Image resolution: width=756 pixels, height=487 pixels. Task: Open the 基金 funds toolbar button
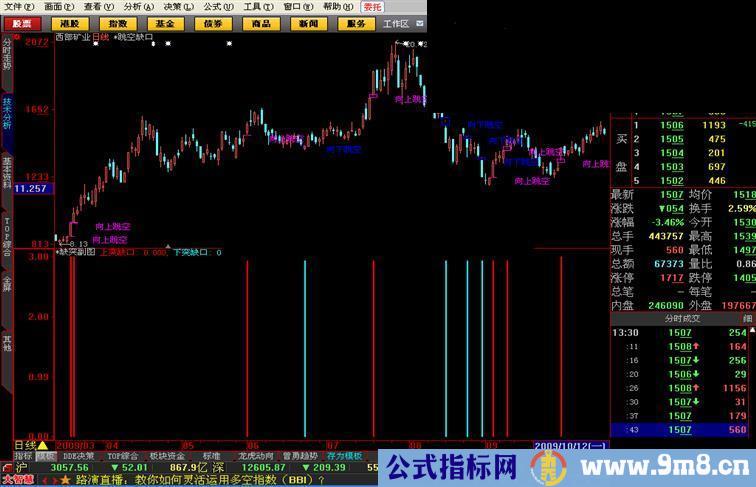pos(165,23)
